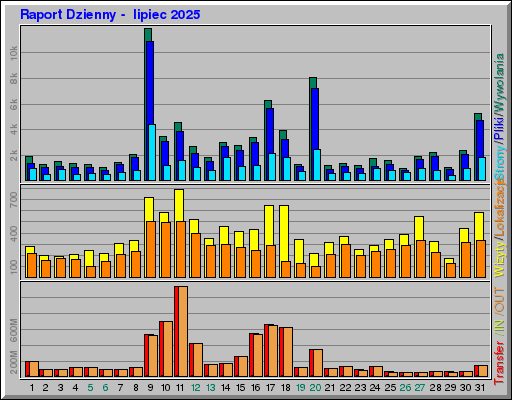Click the day '4' x-axis label

75,388
